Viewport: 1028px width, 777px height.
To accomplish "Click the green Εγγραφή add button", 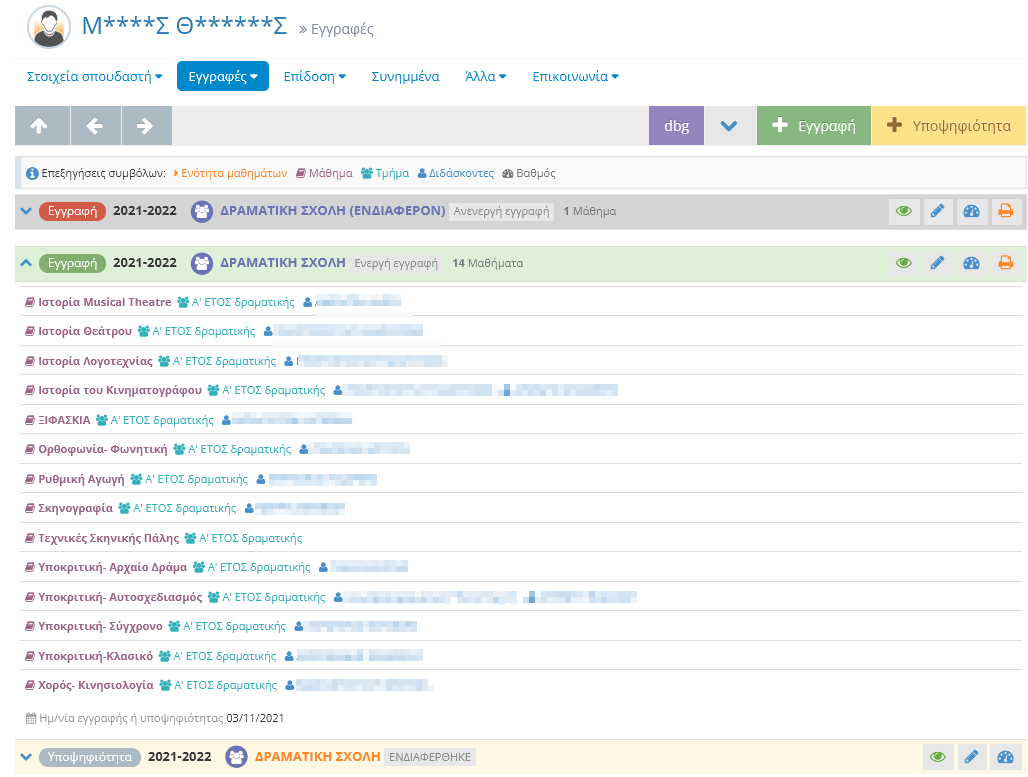I will click(814, 126).
